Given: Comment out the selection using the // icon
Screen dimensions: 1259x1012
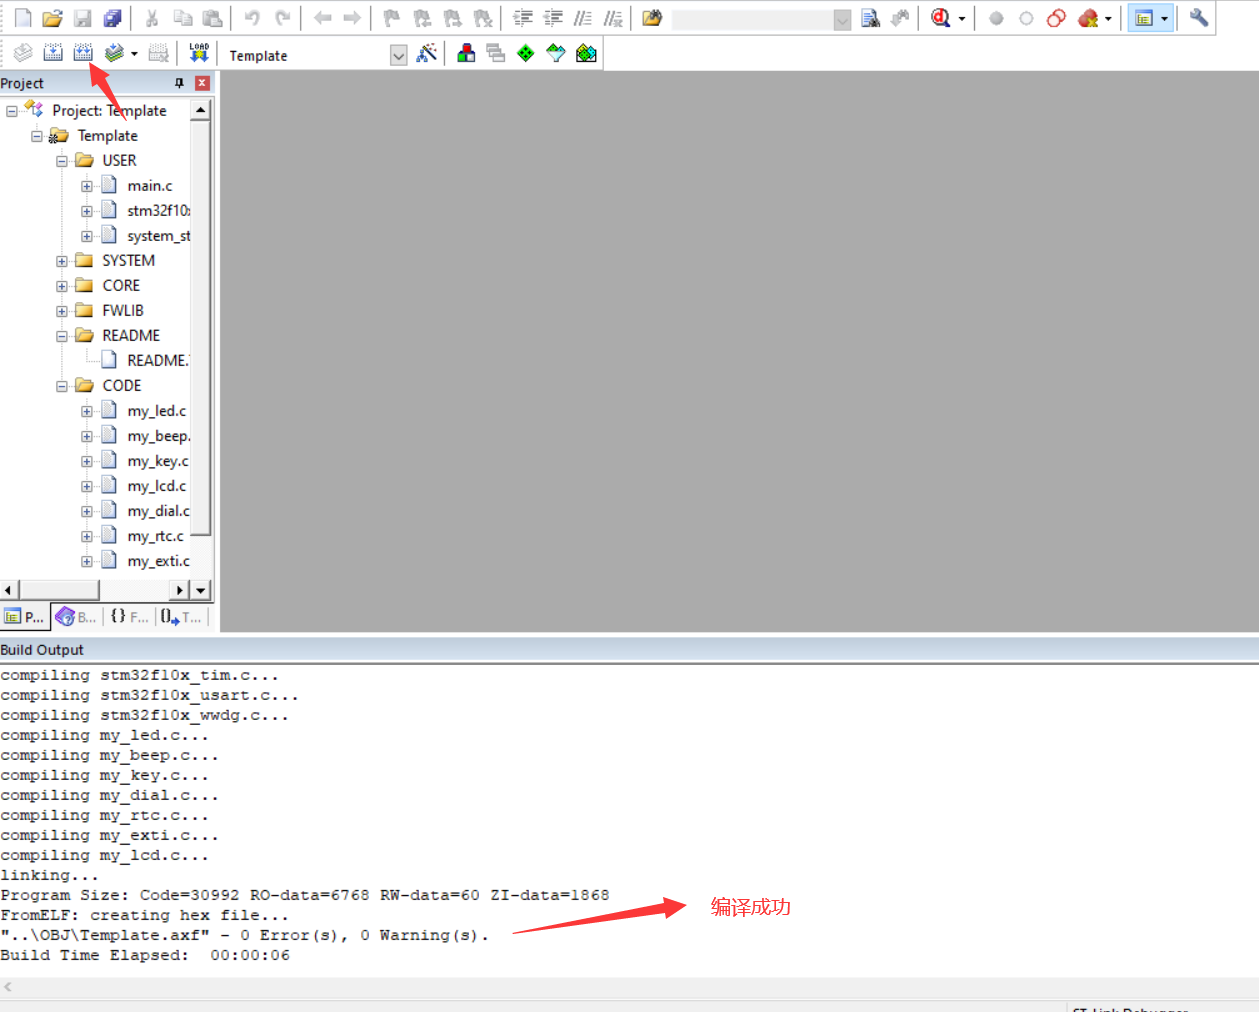Looking at the screenshot, I should (583, 18).
